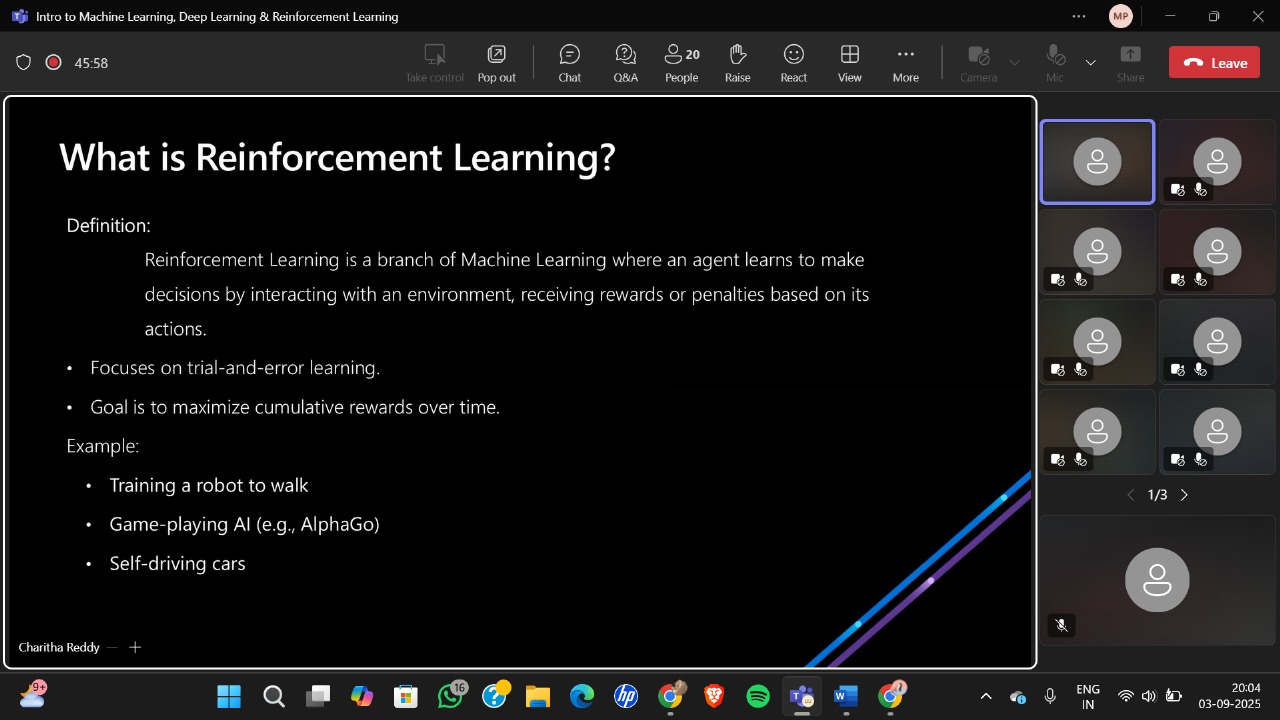Leave the meeting
The height and width of the screenshot is (720, 1280).
pyautogui.click(x=1213, y=61)
